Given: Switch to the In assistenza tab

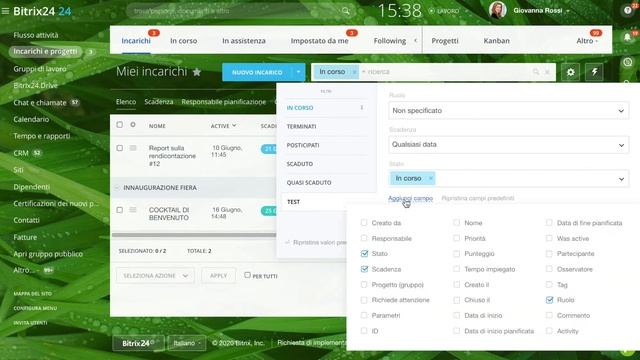Looking at the screenshot, I should point(244,41).
